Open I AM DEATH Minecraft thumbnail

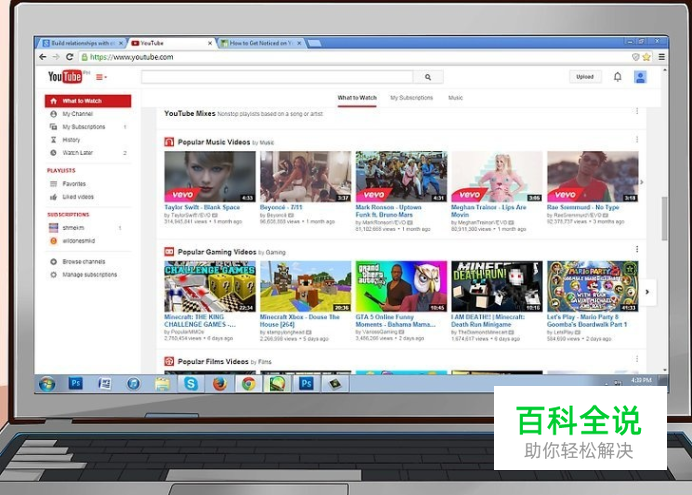(x=497, y=286)
